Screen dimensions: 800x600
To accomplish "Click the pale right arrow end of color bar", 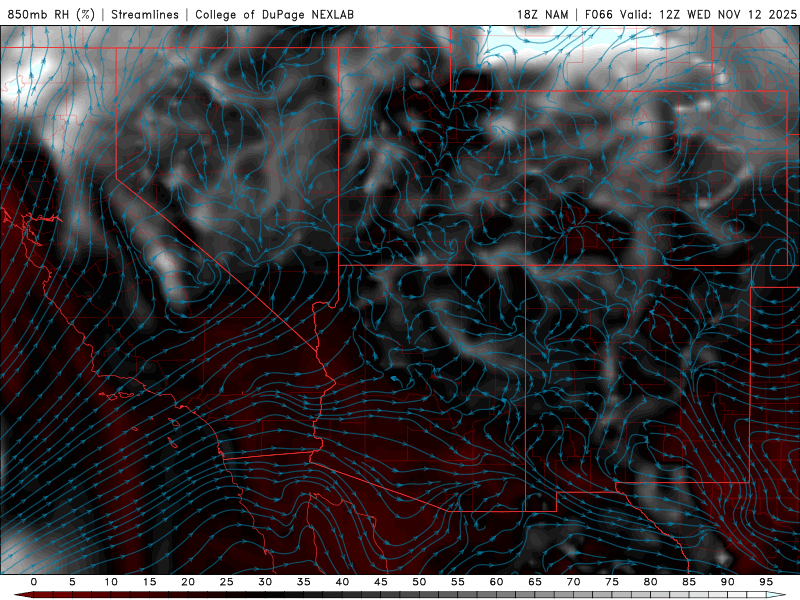I will pos(776,595).
